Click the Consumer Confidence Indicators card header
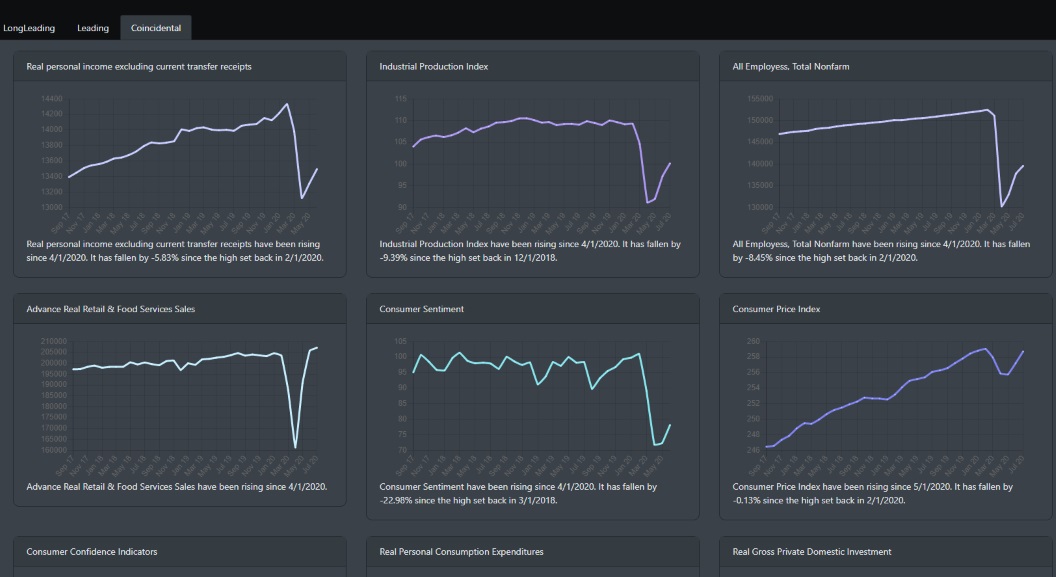Screen dimensions: 1056x577 92,551
